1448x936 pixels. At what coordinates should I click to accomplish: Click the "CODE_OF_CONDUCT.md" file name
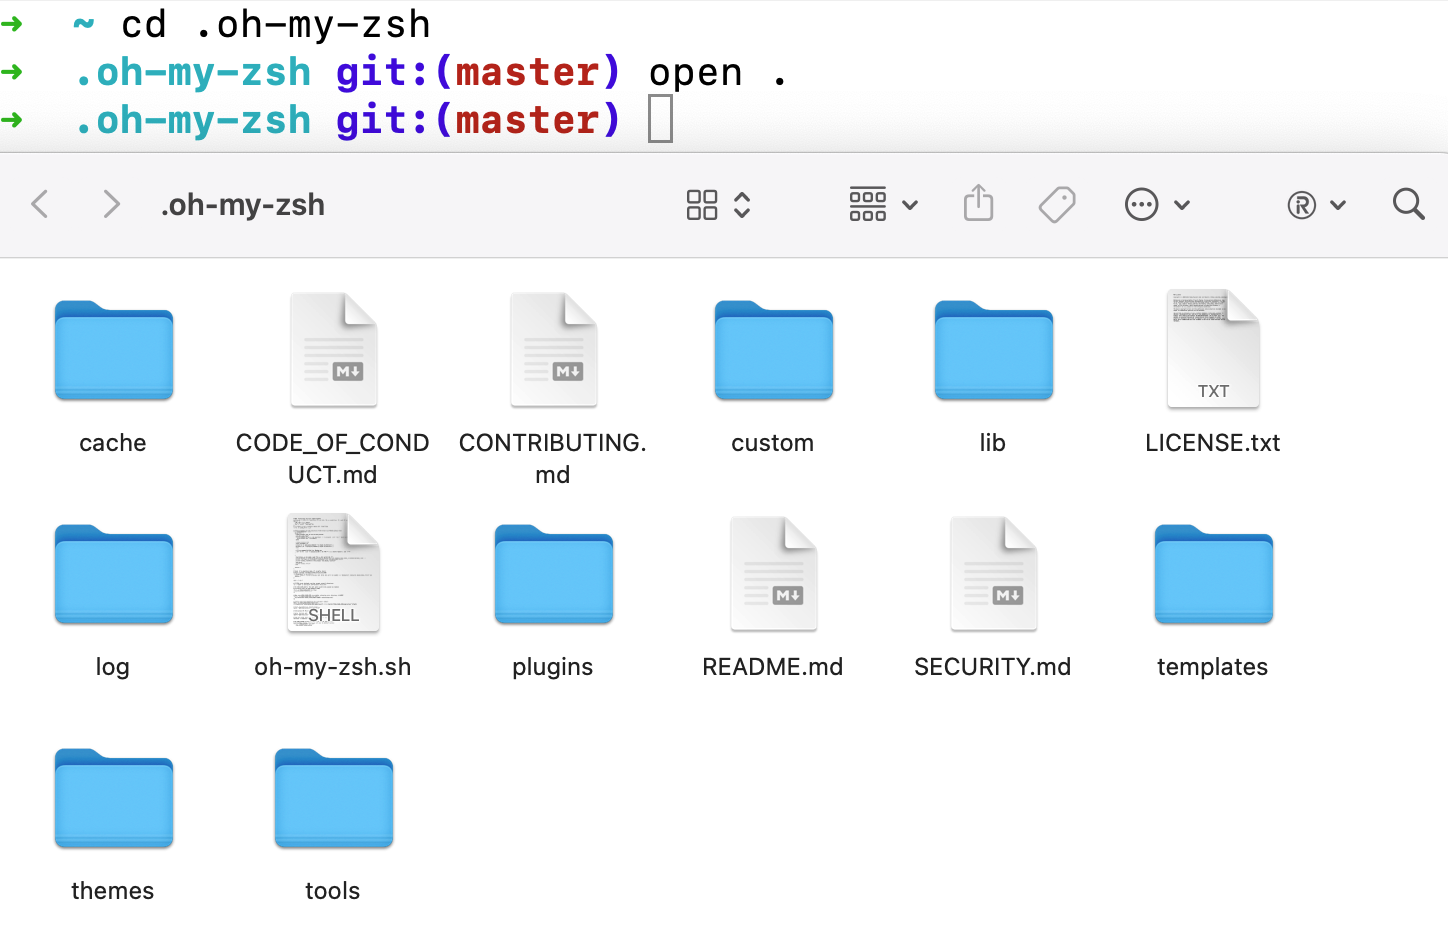pos(333,459)
